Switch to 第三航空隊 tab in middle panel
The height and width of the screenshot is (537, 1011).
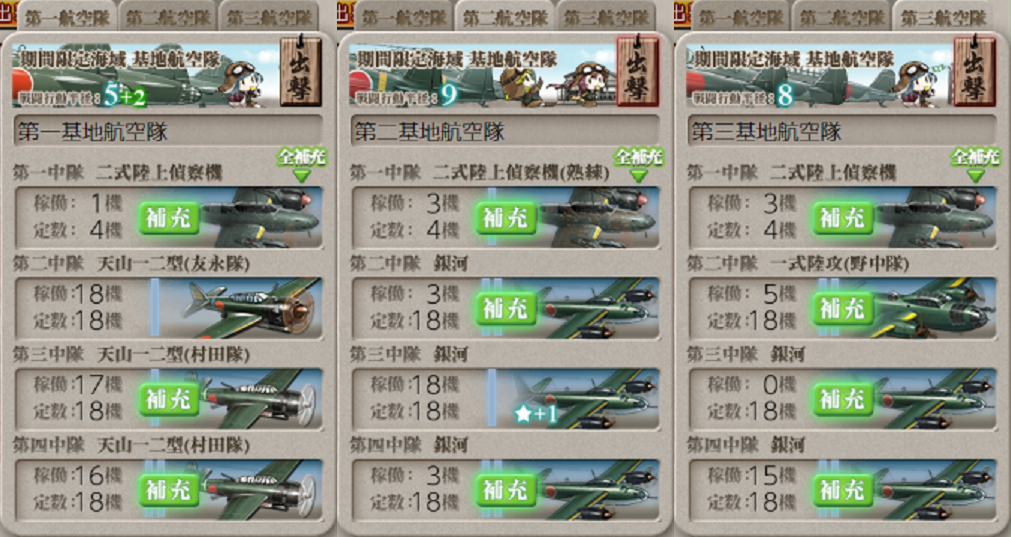pyautogui.click(x=605, y=17)
